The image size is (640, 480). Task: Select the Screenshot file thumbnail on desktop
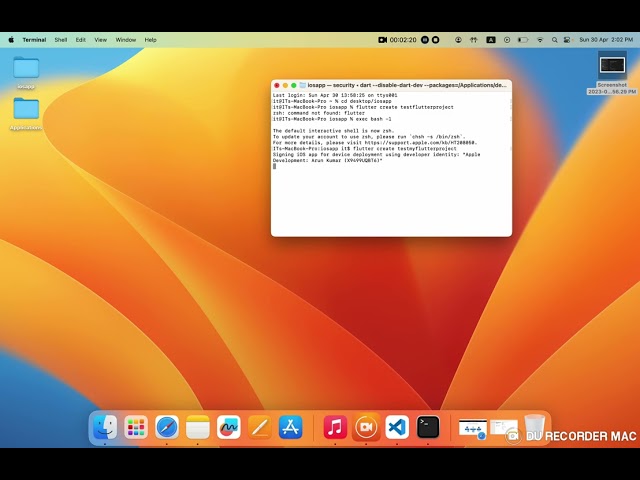[x=612, y=66]
